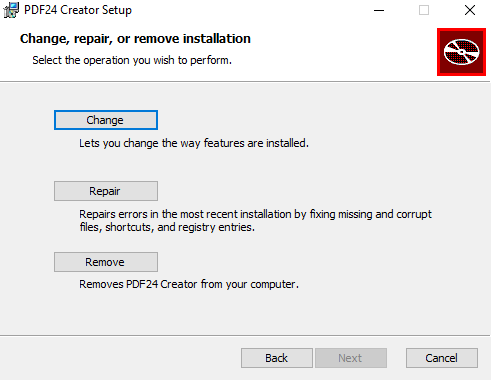Cancel the setup wizard
This screenshot has width=491, height=380.
pos(442,358)
